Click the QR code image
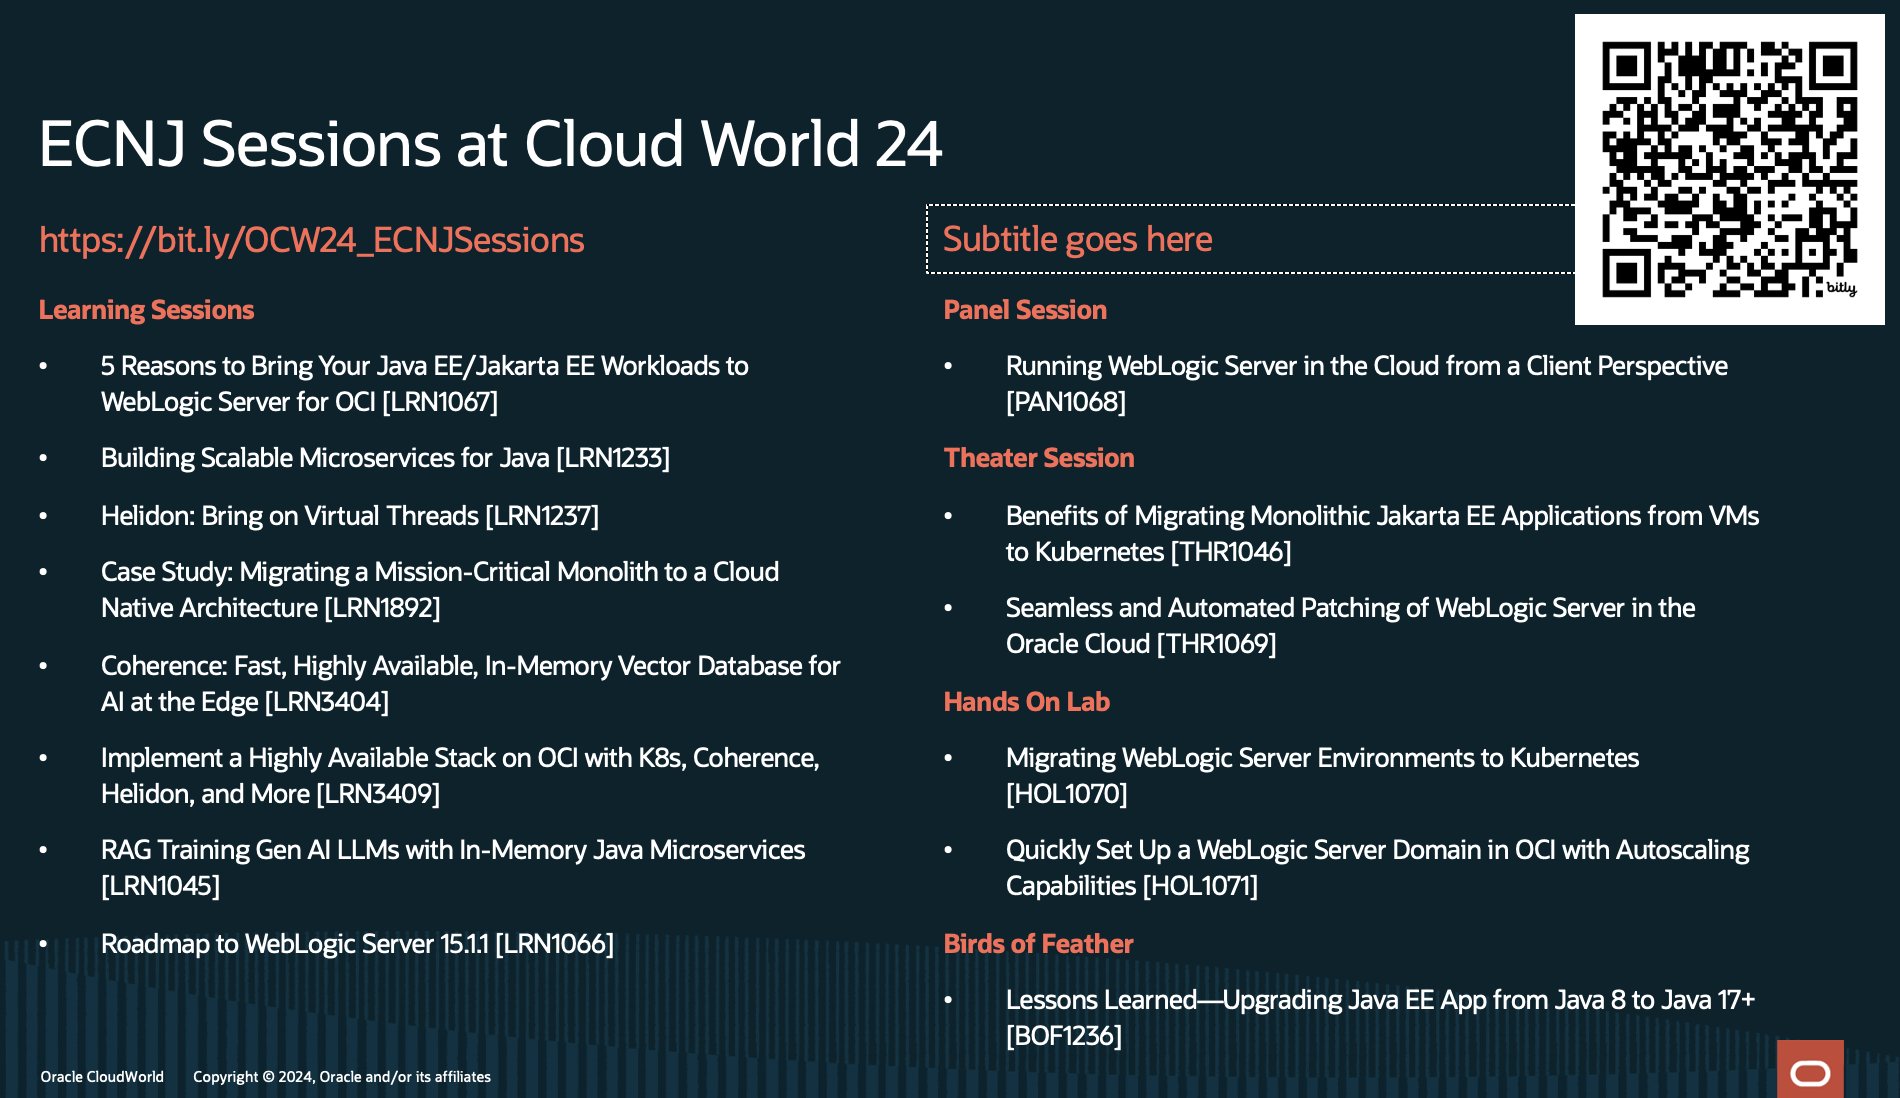1900x1098 pixels. point(1729,169)
